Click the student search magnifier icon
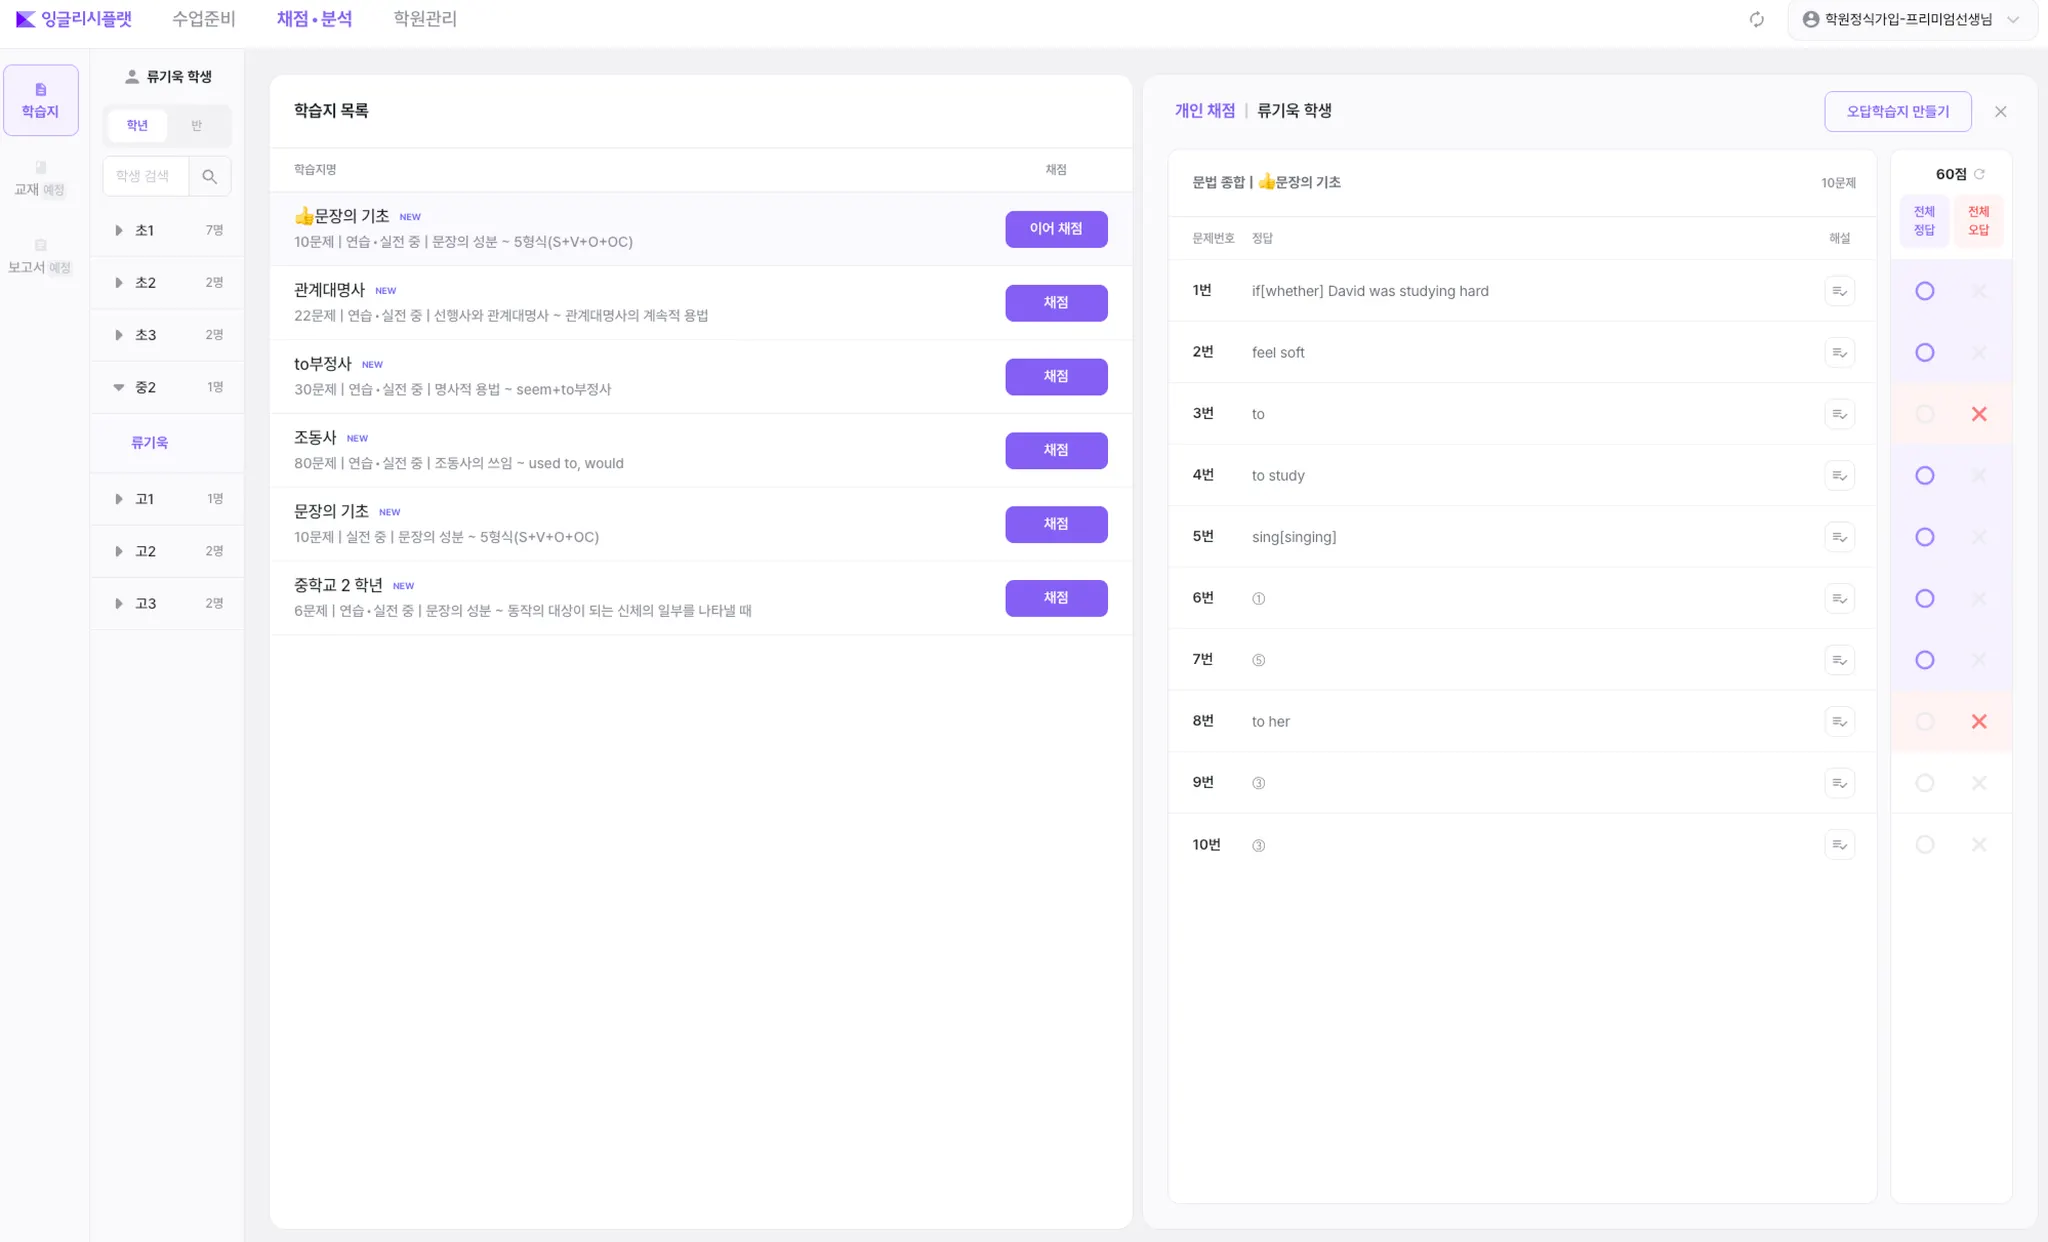Screen dimensions: 2048x1242 (209, 176)
